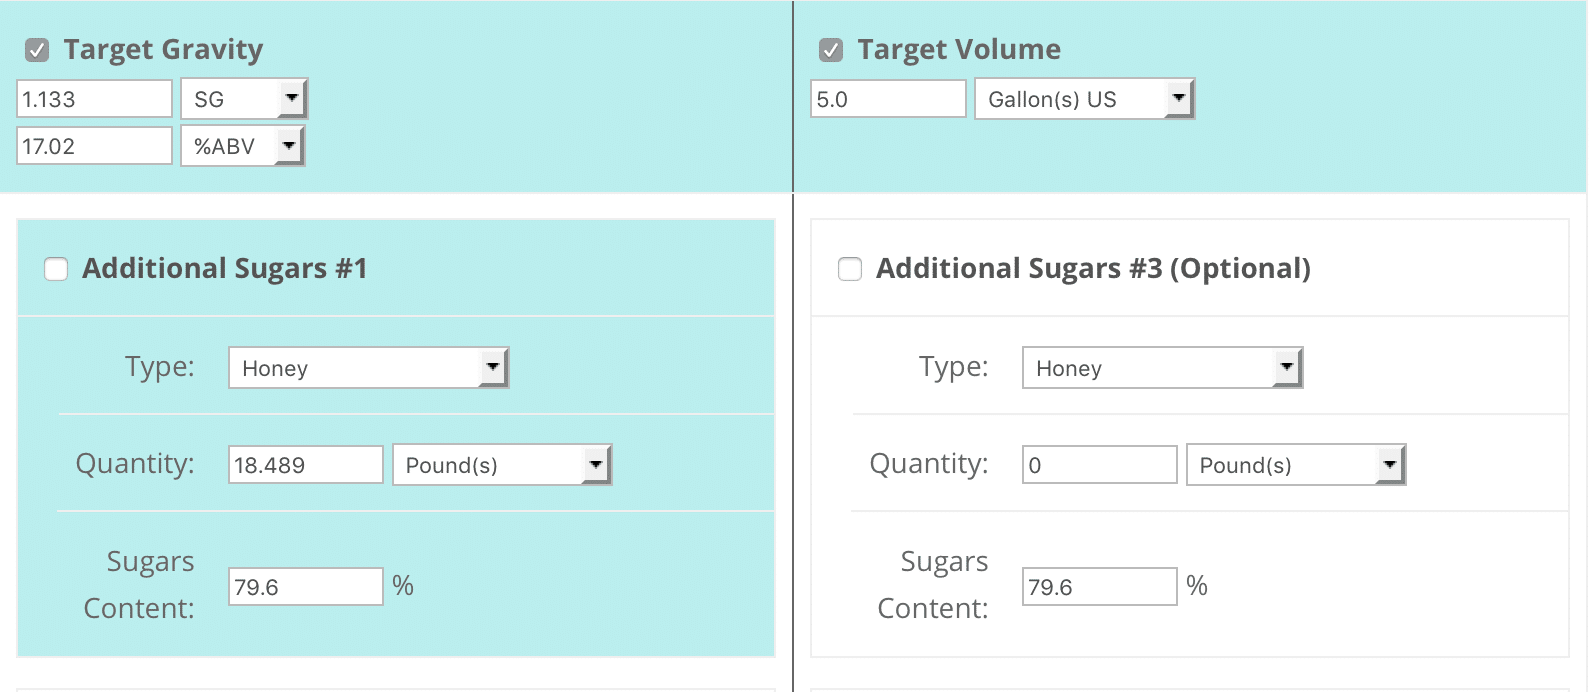
Task: Open Pound(s) unit dropdown in Sugars #3
Action: coord(1296,465)
